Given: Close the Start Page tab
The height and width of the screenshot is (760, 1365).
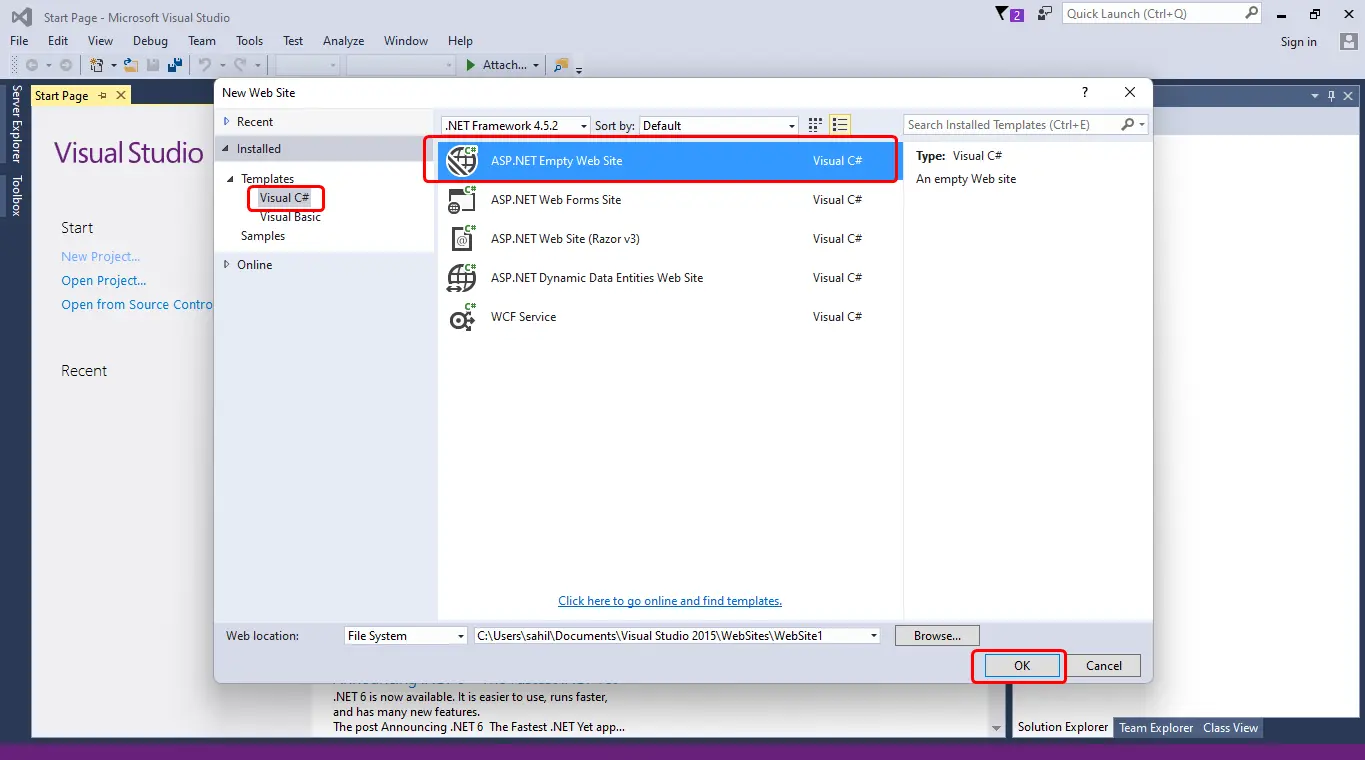Looking at the screenshot, I should (x=121, y=96).
